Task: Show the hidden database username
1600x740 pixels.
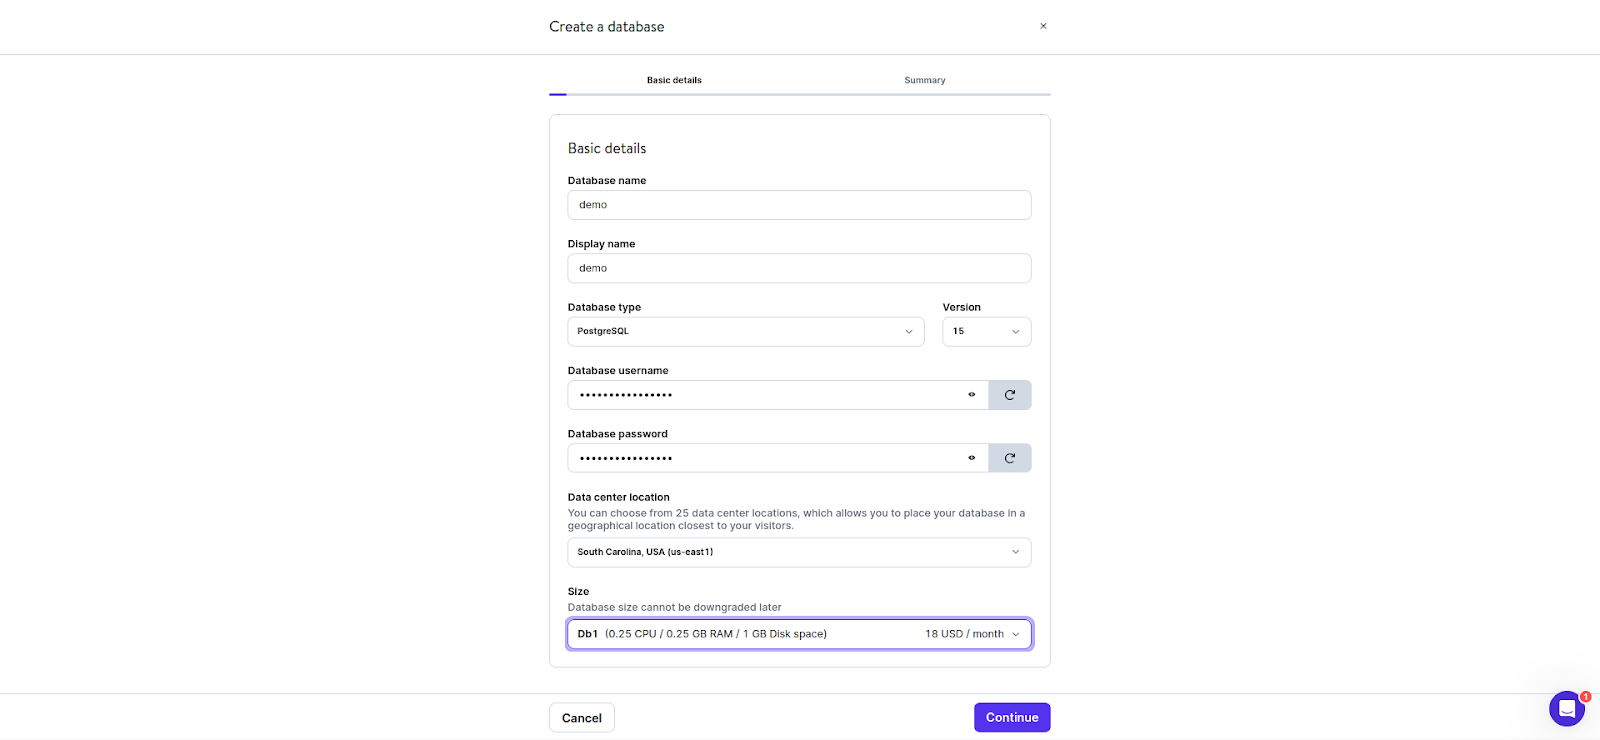Action: coord(971,395)
